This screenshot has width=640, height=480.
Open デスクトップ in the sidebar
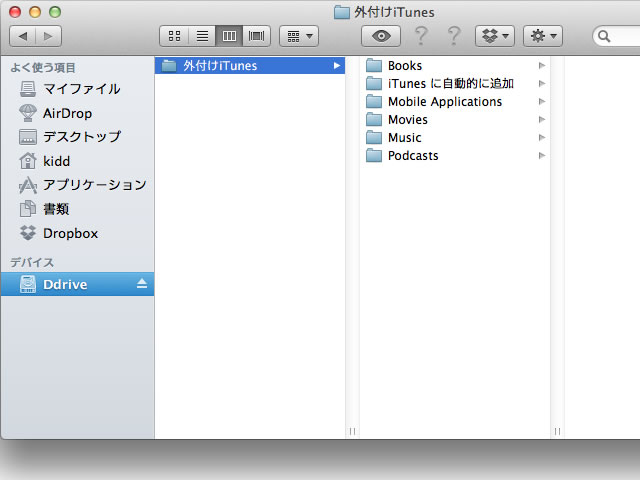click(x=78, y=137)
